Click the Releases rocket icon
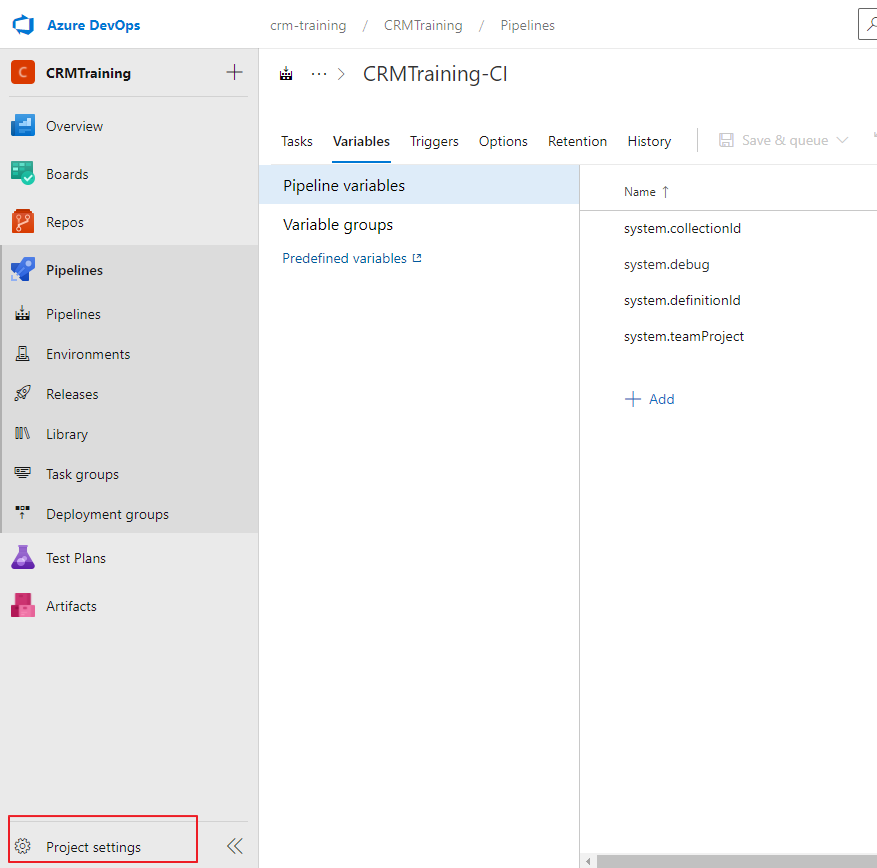The height and width of the screenshot is (868, 877). [x=22, y=393]
